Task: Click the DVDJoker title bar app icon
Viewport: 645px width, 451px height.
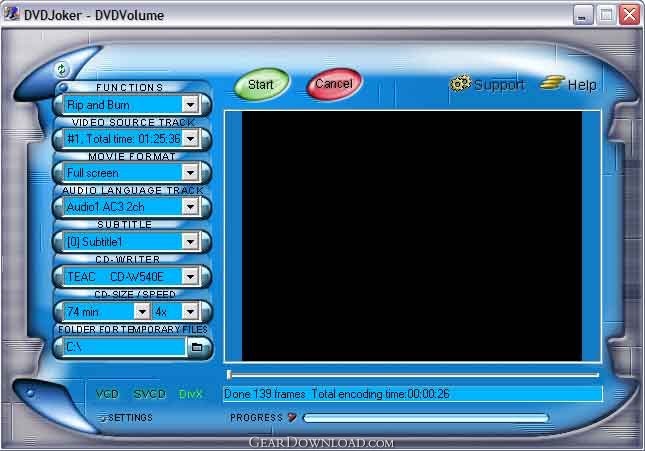Action: click(x=12, y=14)
